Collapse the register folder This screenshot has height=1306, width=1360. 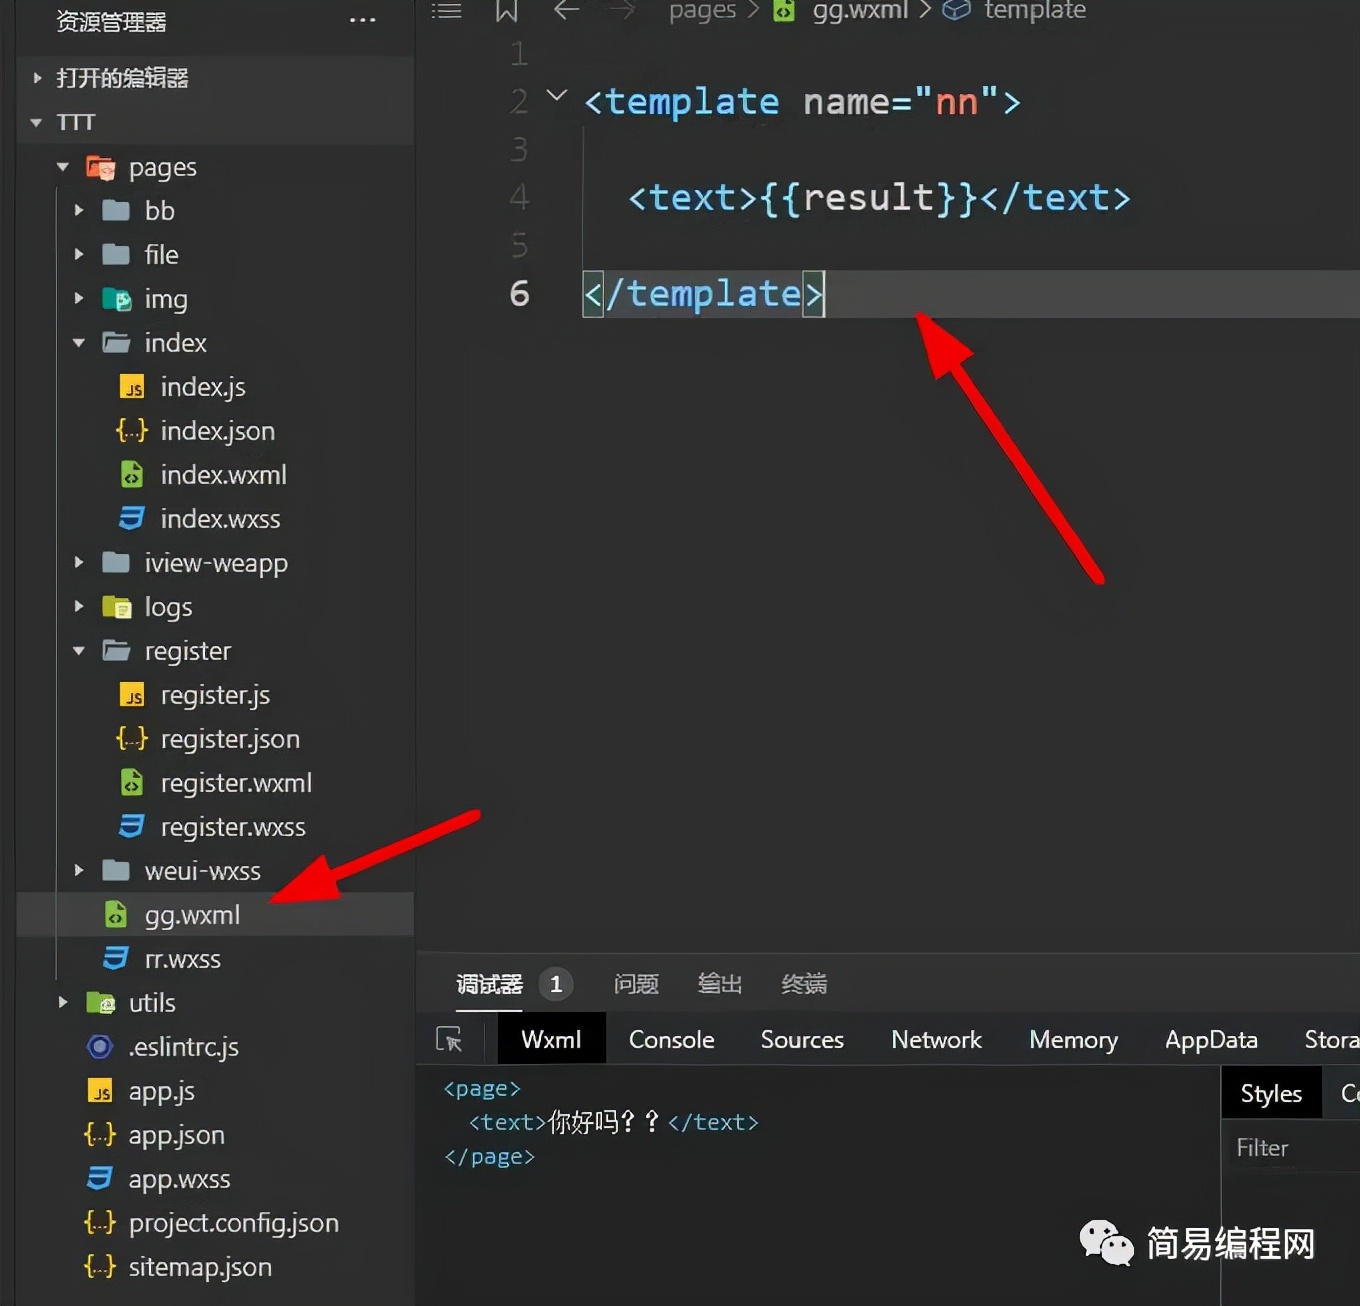[x=79, y=651]
